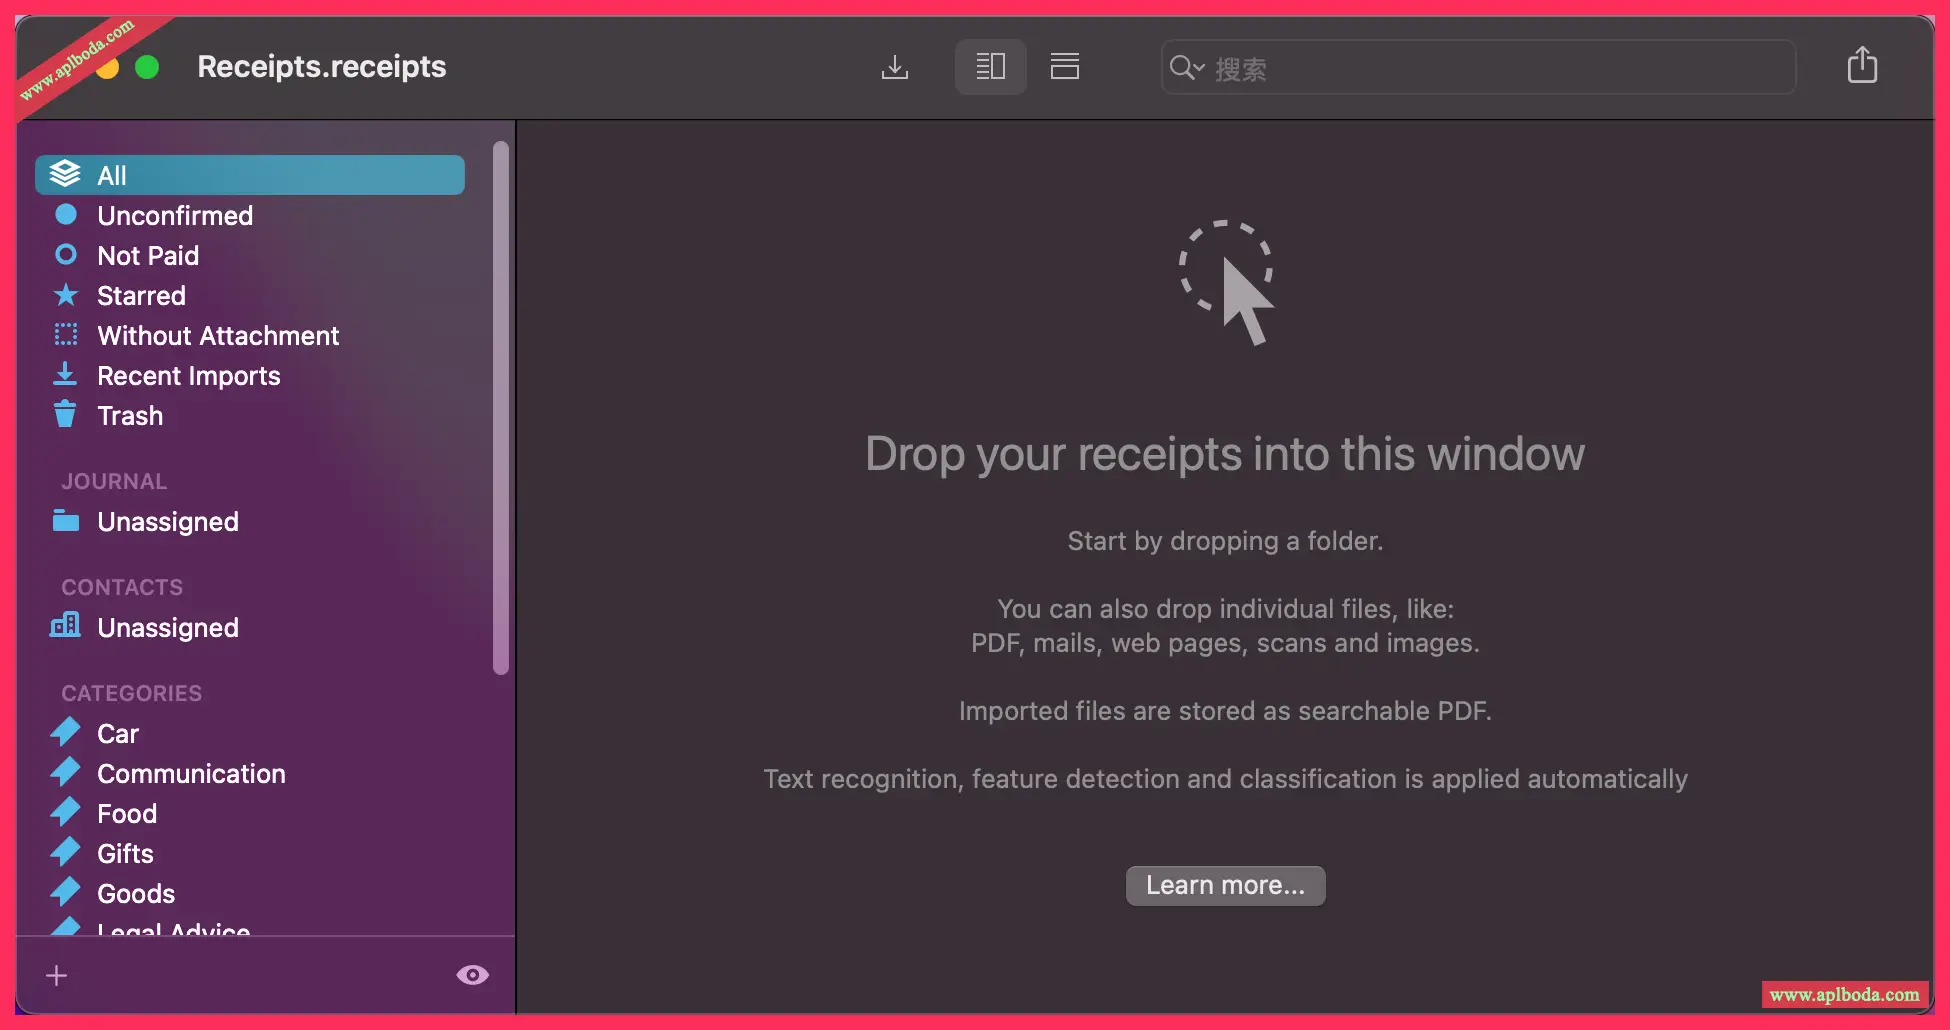1950x1030 pixels.
Task: Open the search scope dropdown arrow
Action: tap(1199, 68)
